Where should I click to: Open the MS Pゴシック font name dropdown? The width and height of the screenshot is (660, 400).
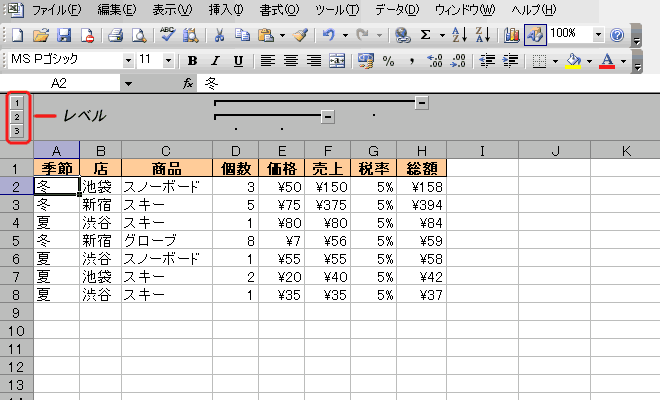coord(128,61)
